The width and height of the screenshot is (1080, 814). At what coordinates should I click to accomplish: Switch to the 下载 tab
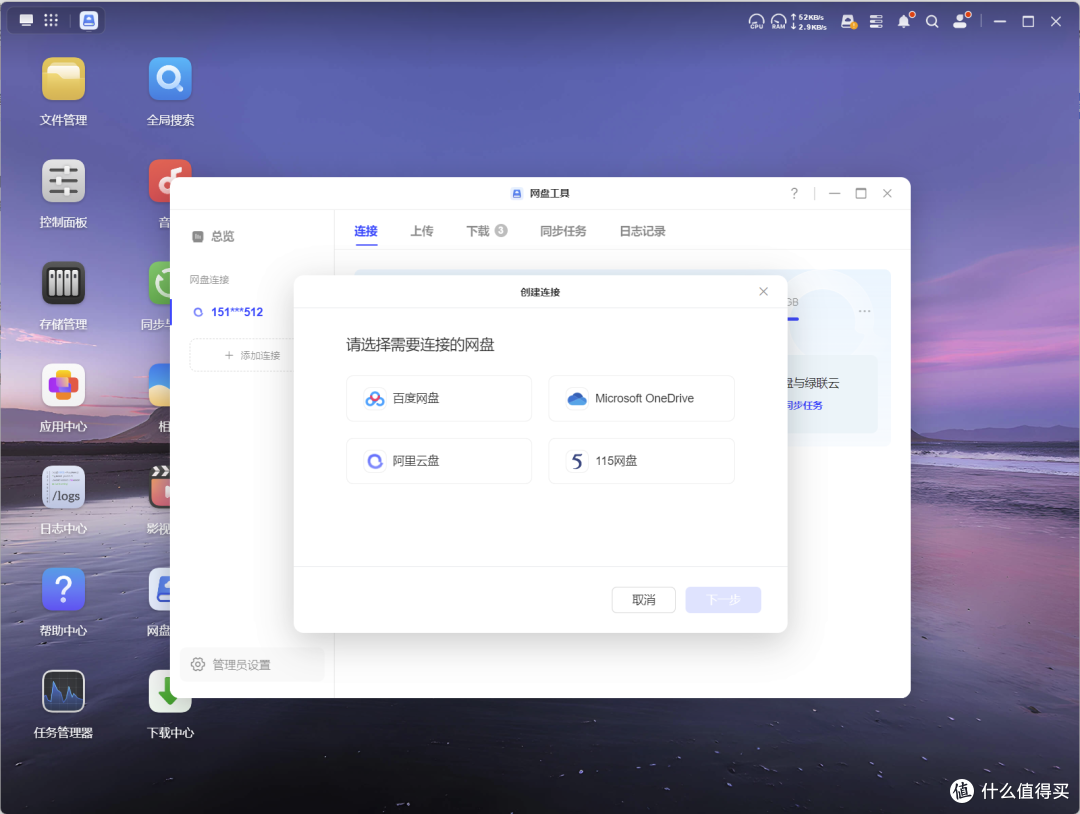click(486, 231)
